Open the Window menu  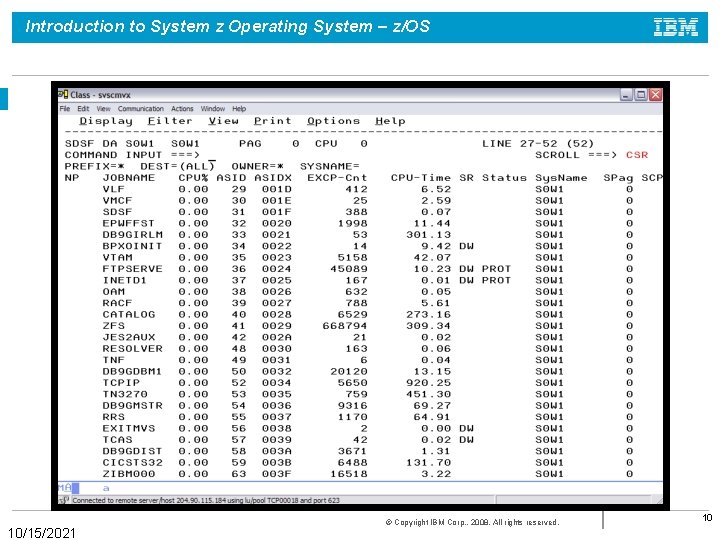[213, 109]
